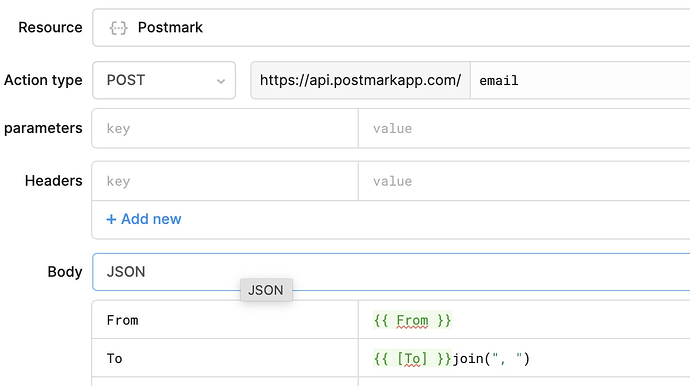Click the + Add new header link

tap(144, 219)
